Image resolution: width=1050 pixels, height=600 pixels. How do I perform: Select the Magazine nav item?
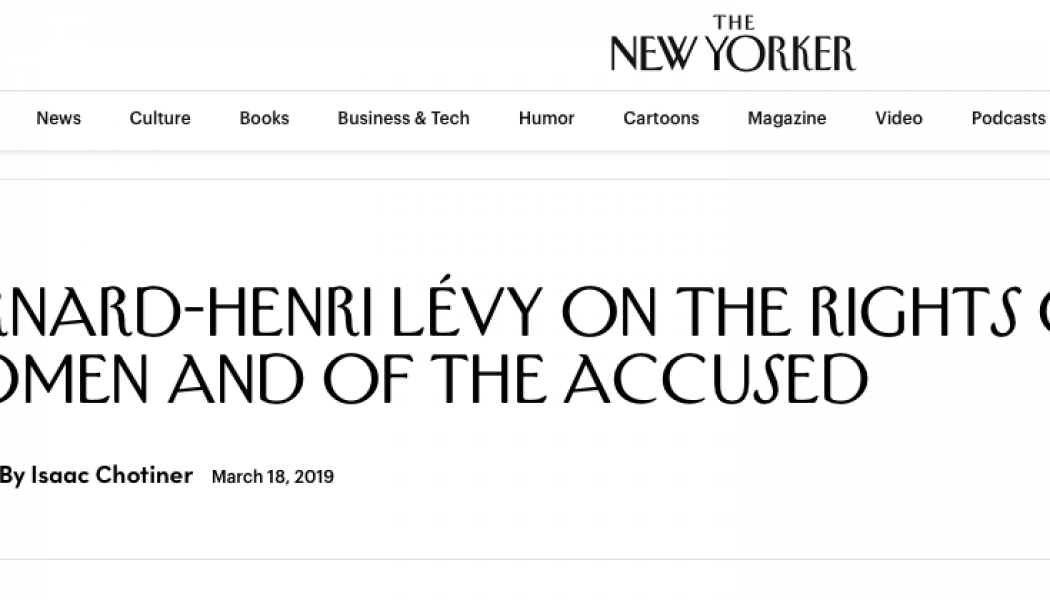[787, 118]
